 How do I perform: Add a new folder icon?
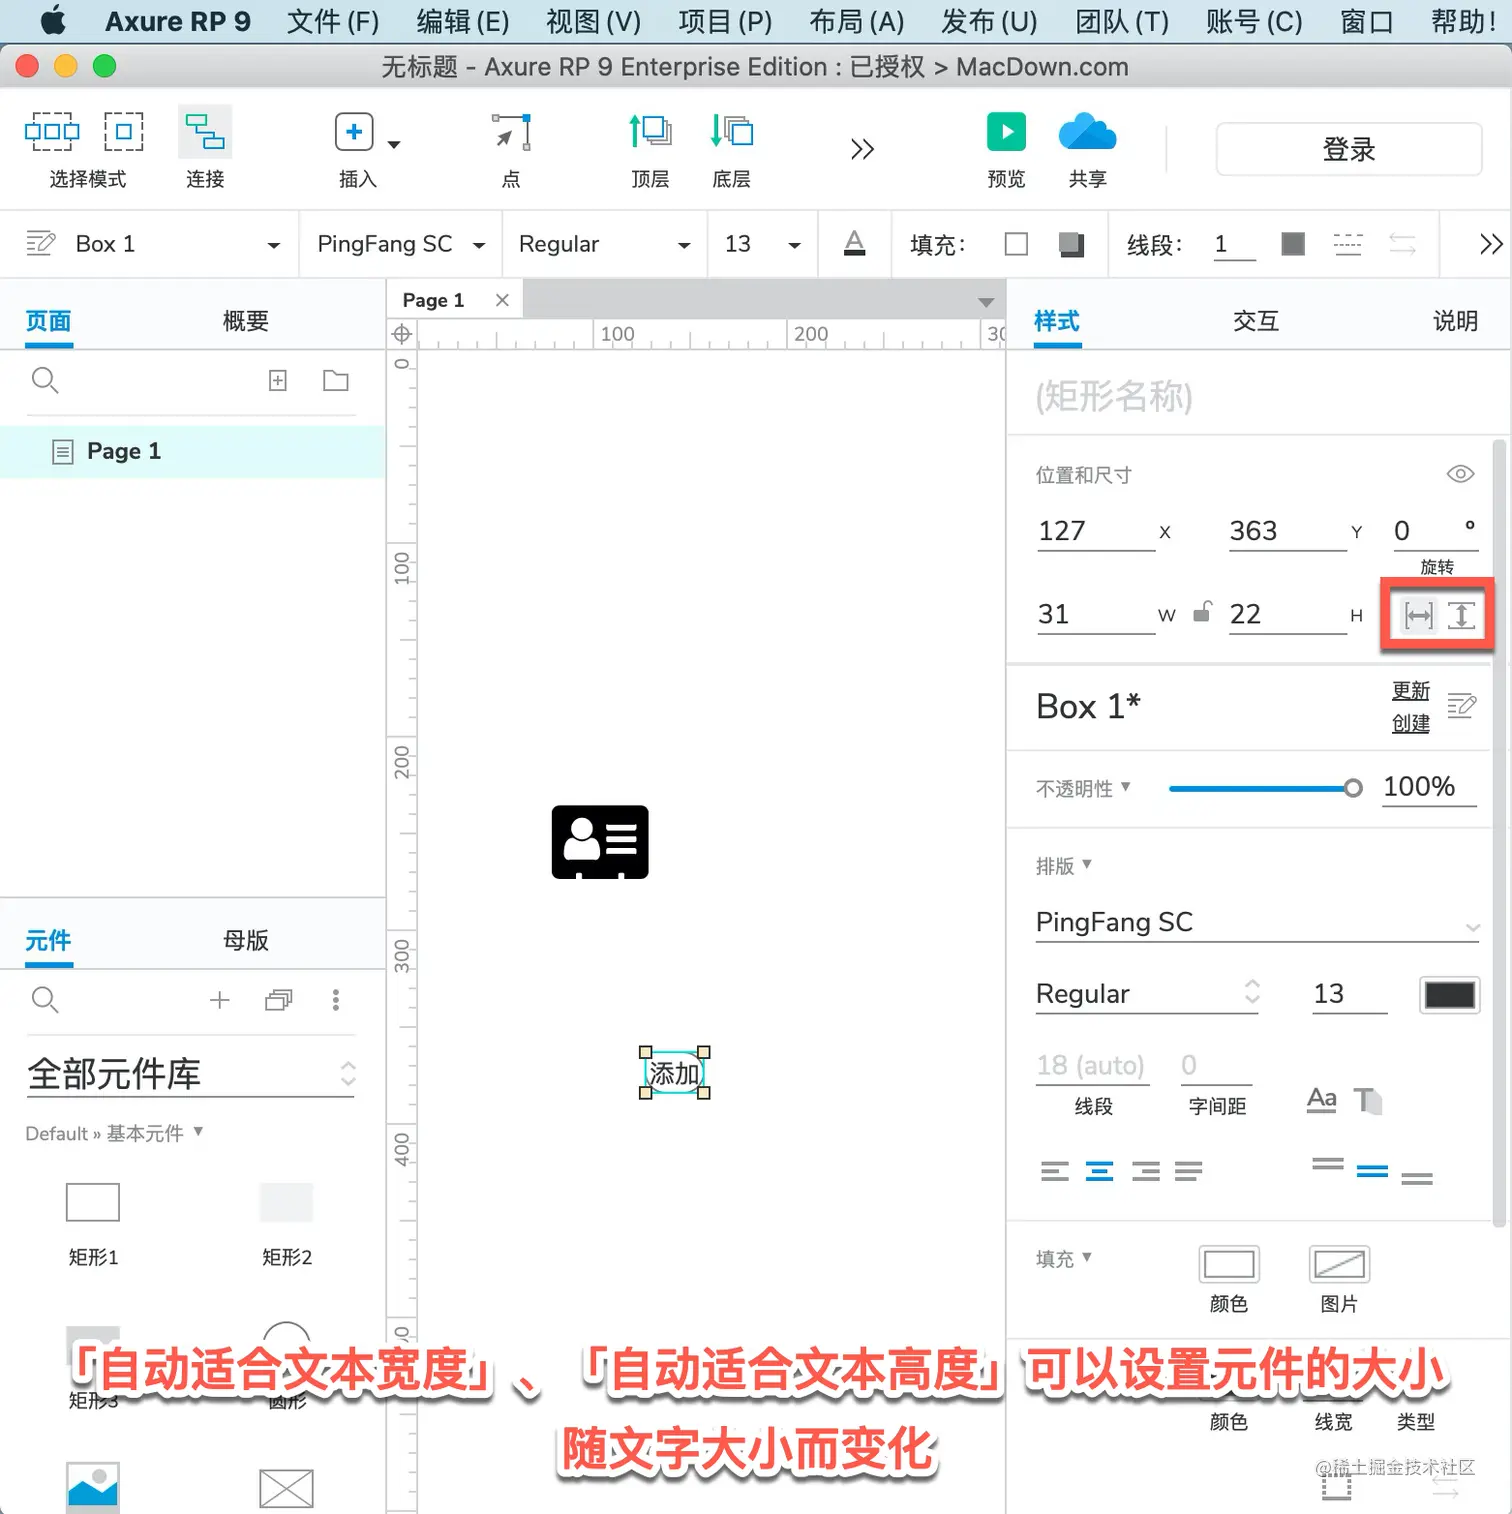click(x=336, y=380)
